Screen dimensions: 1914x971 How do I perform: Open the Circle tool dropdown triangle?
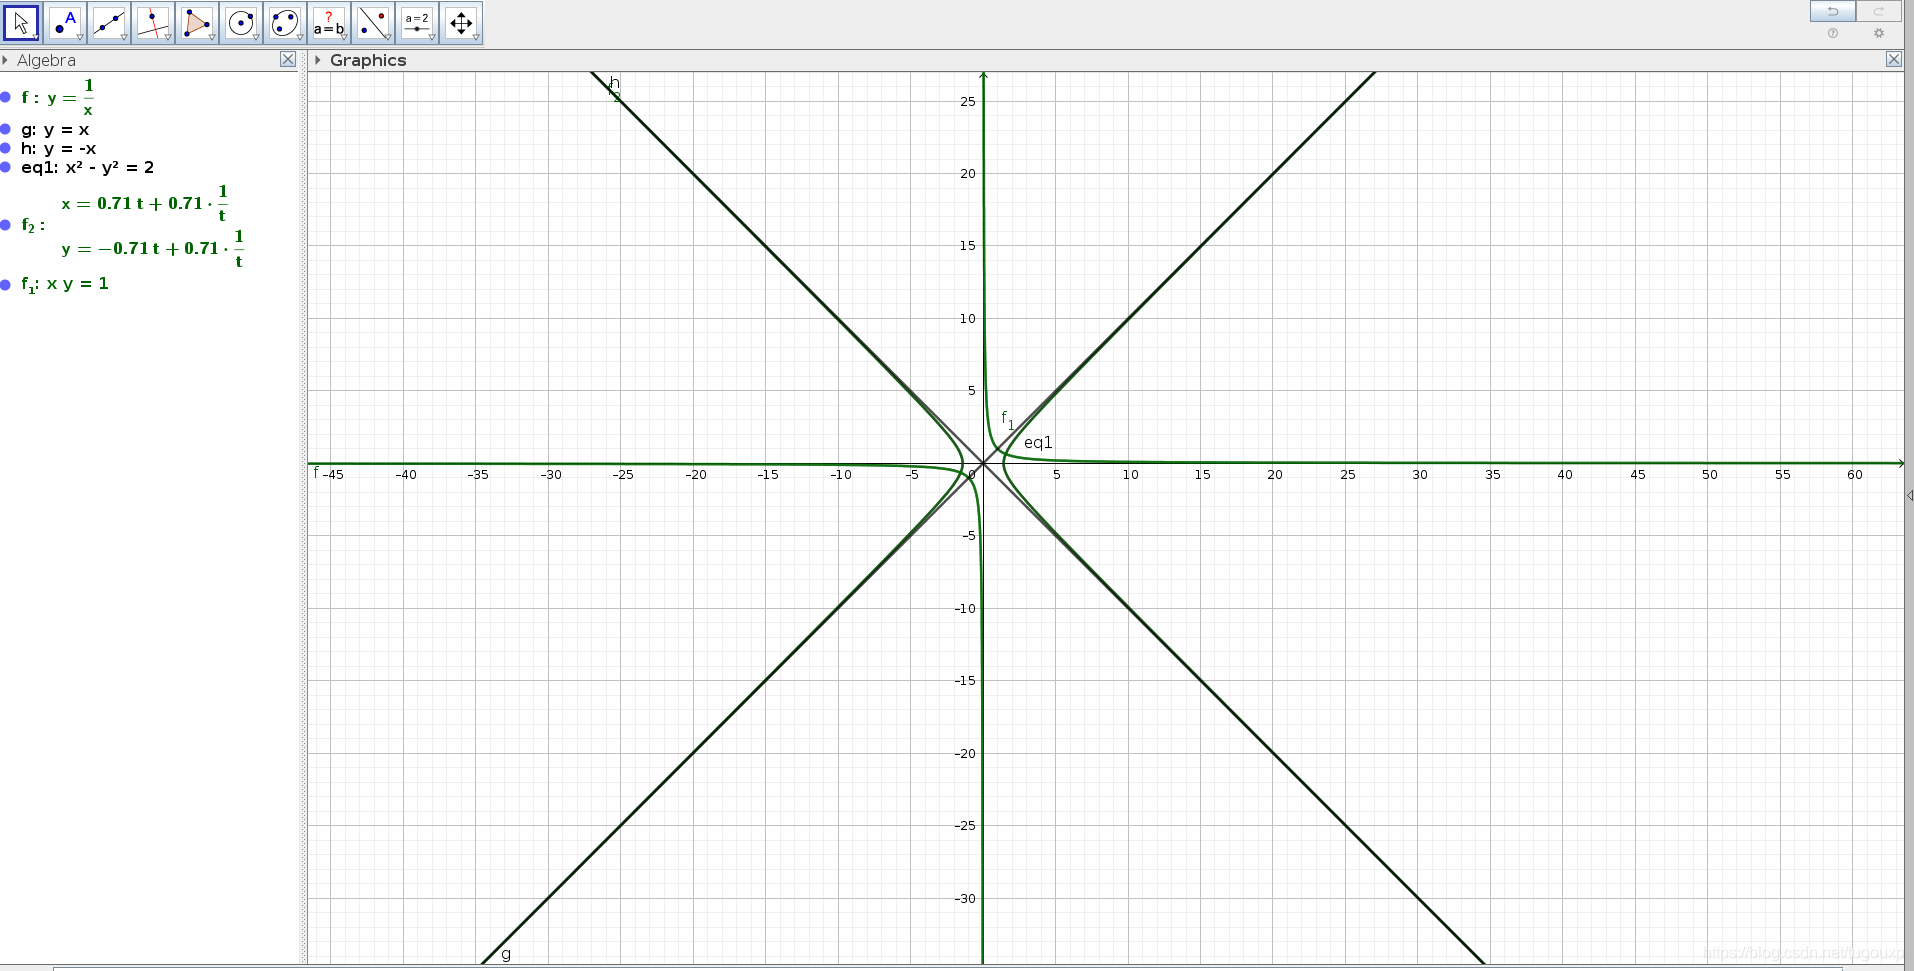click(256, 38)
